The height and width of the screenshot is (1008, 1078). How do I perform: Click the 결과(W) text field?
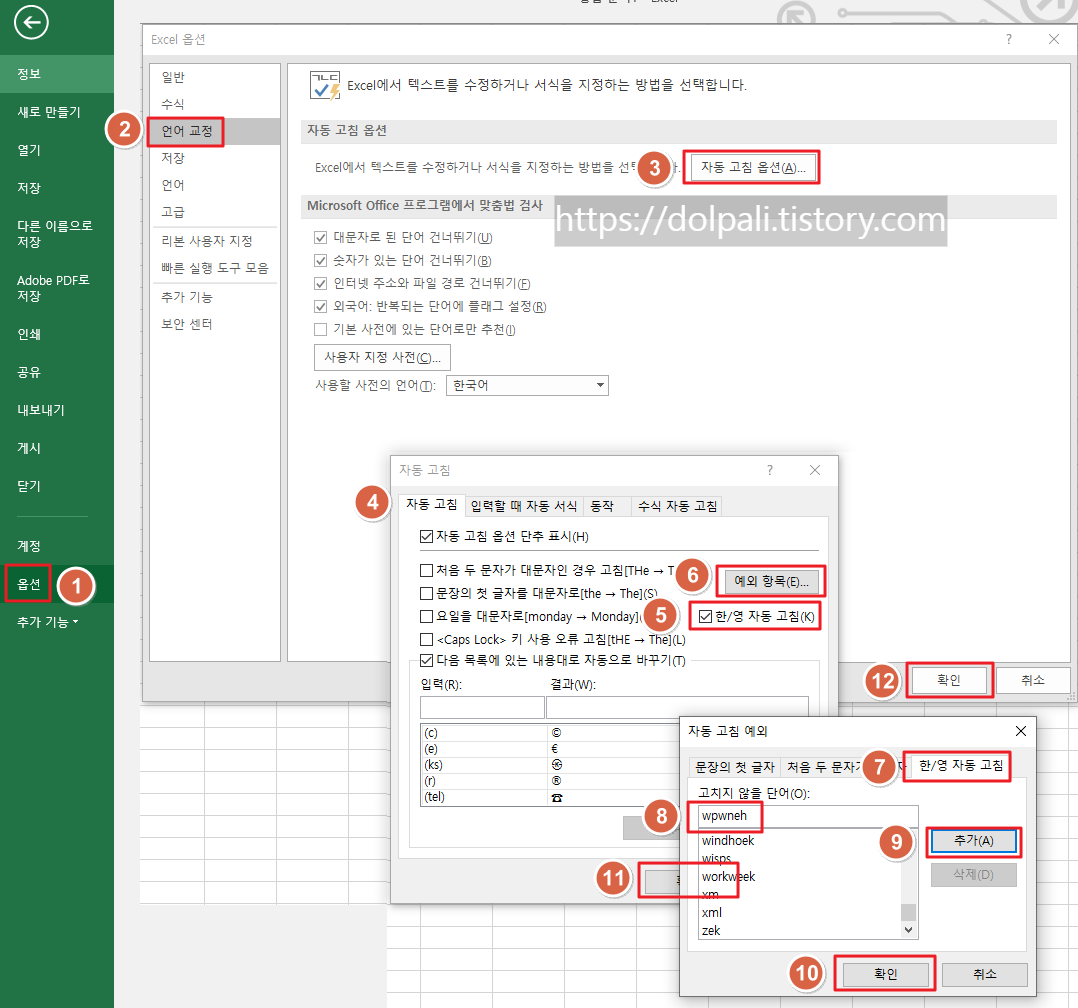tap(676, 708)
